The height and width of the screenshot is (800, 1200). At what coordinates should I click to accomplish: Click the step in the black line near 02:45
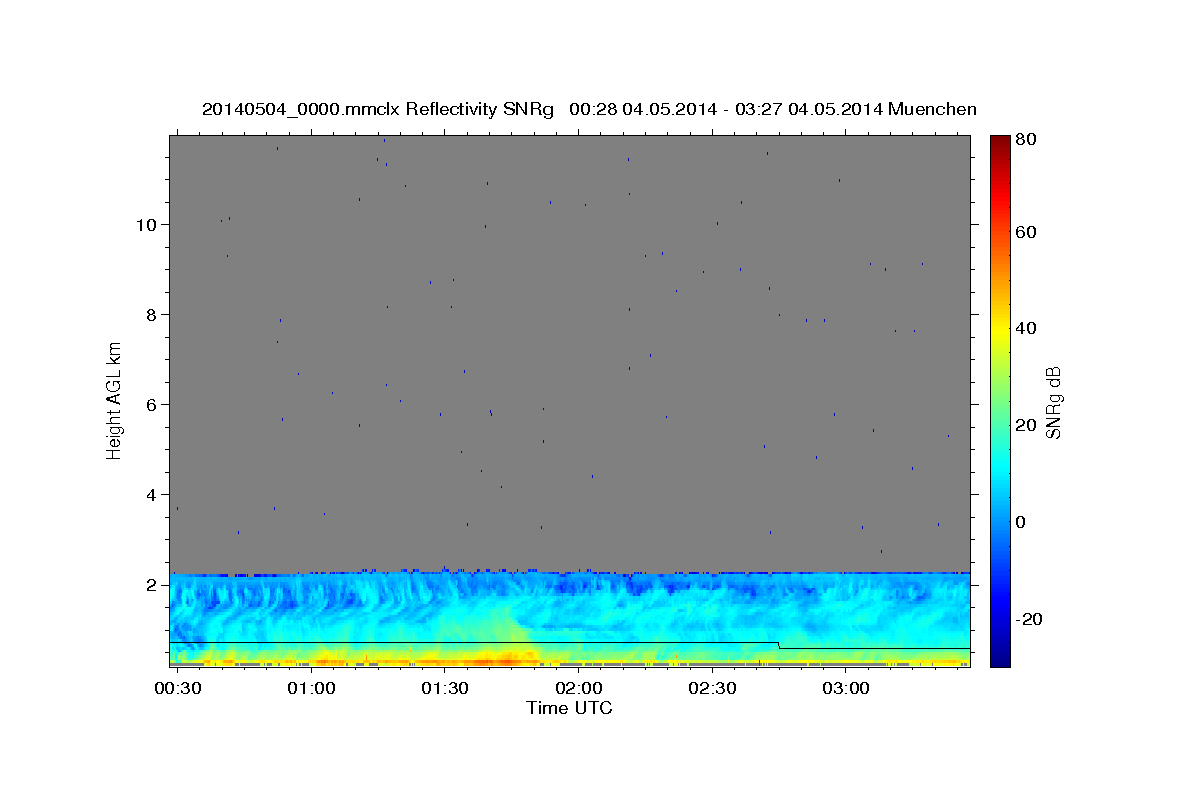(779, 645)
